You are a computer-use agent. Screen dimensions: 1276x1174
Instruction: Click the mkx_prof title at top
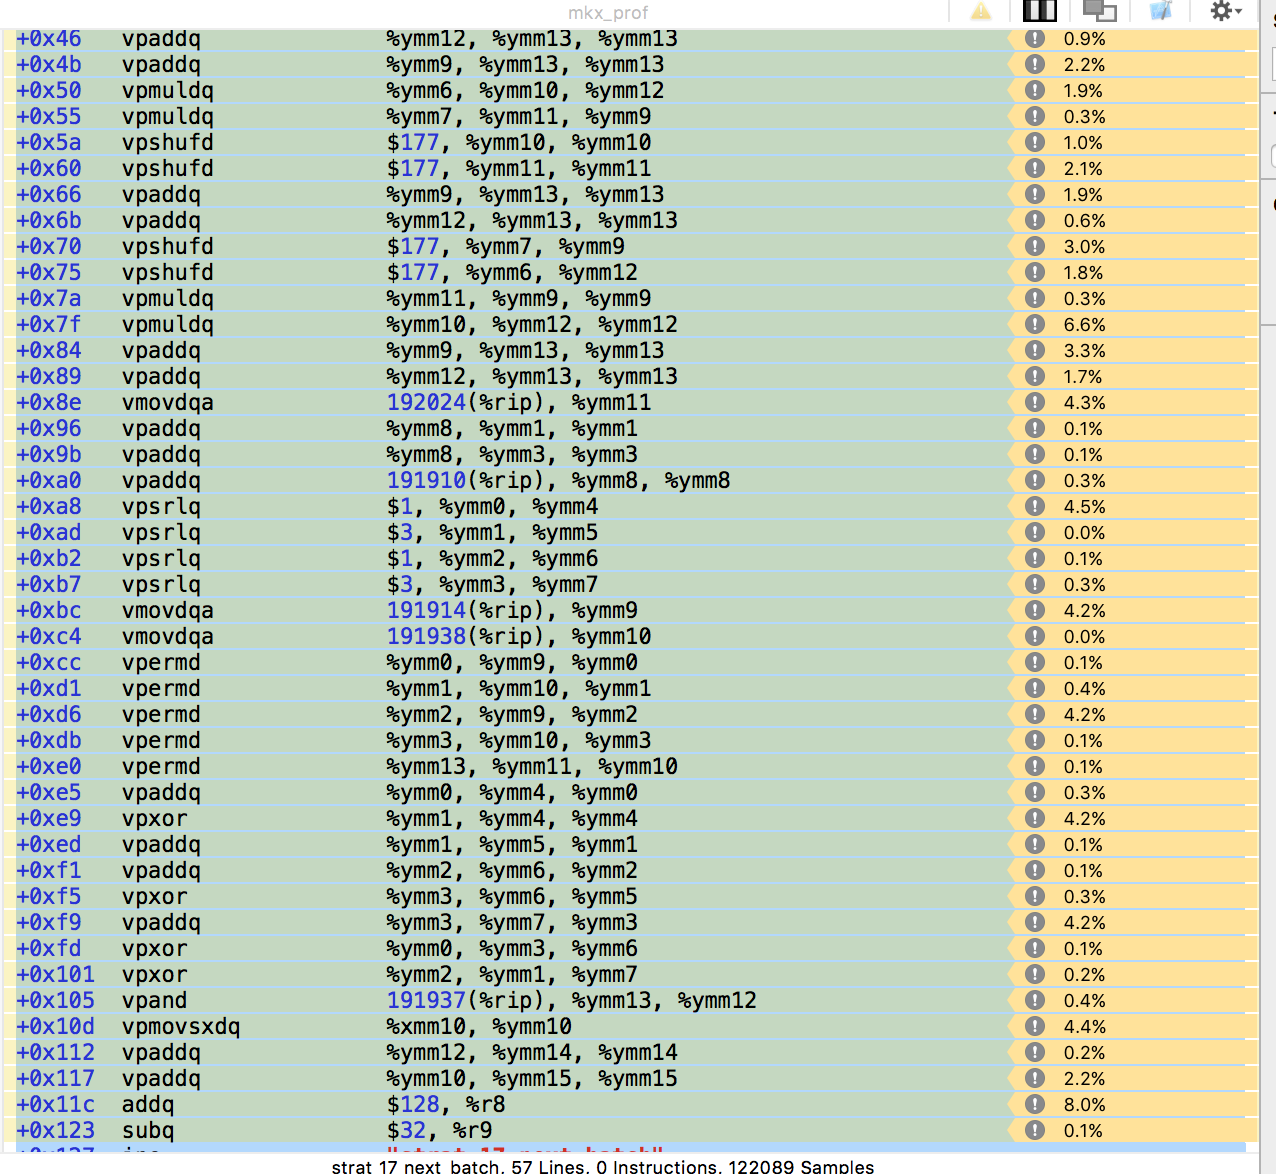point(608,13)
